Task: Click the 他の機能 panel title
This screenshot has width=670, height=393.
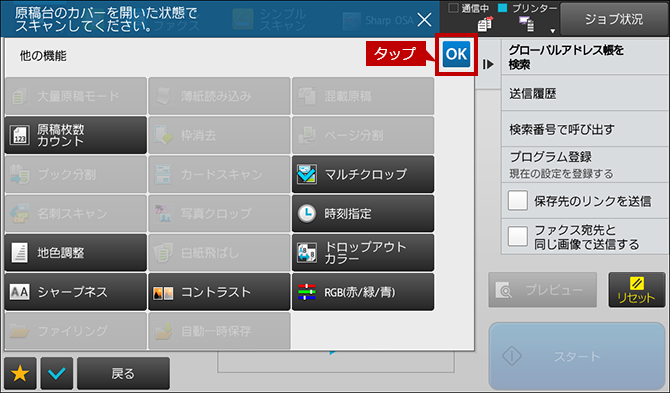Action: pos(43,56)
